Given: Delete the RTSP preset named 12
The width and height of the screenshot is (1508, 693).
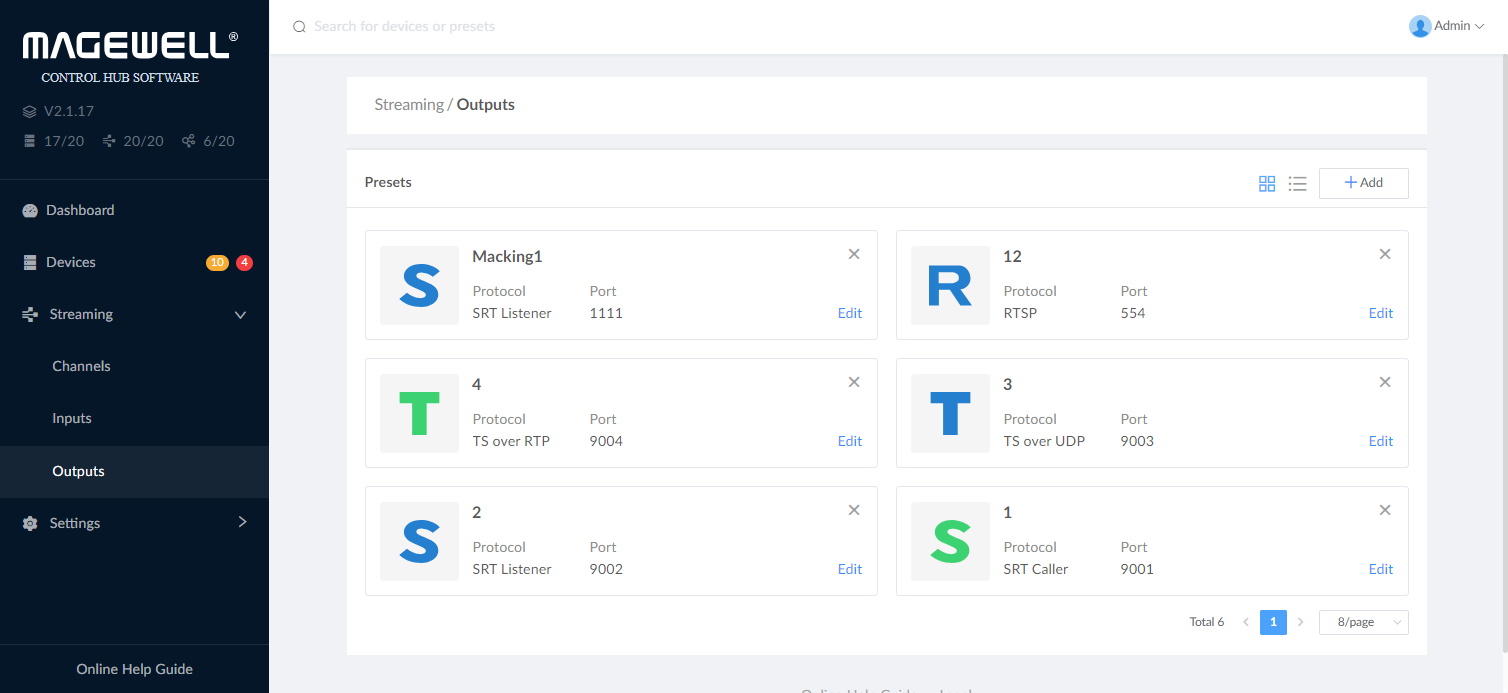Looking at the screenshot, I should click(1385, 254).
